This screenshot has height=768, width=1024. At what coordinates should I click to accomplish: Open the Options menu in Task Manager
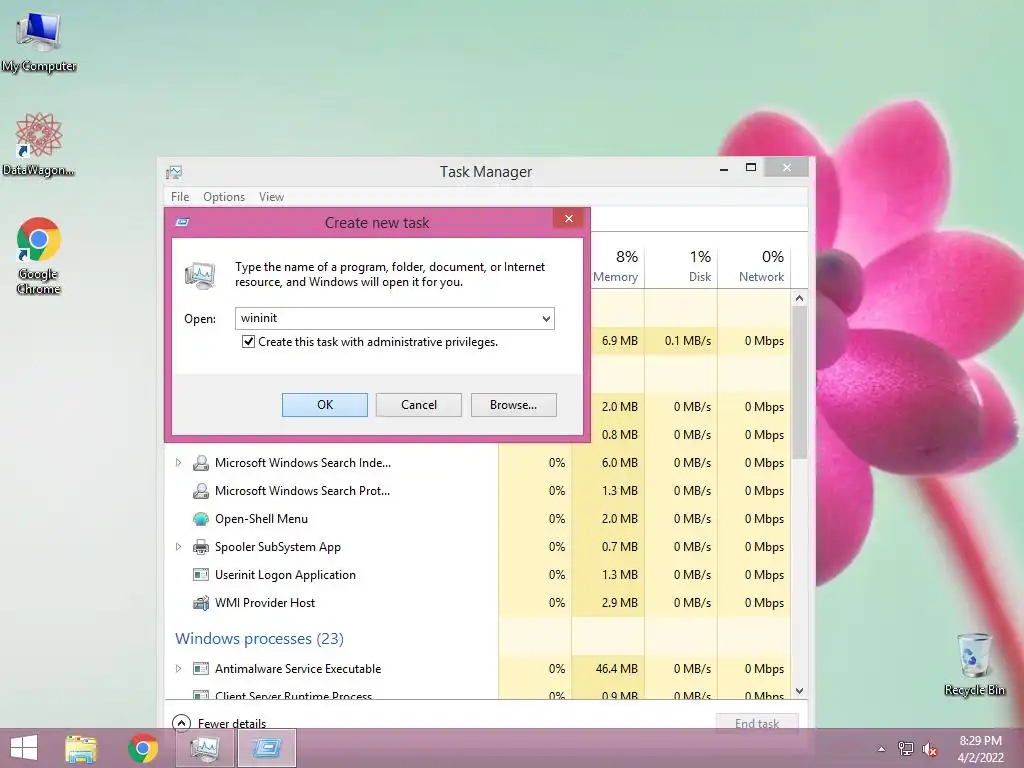click(x=224, y=197)
